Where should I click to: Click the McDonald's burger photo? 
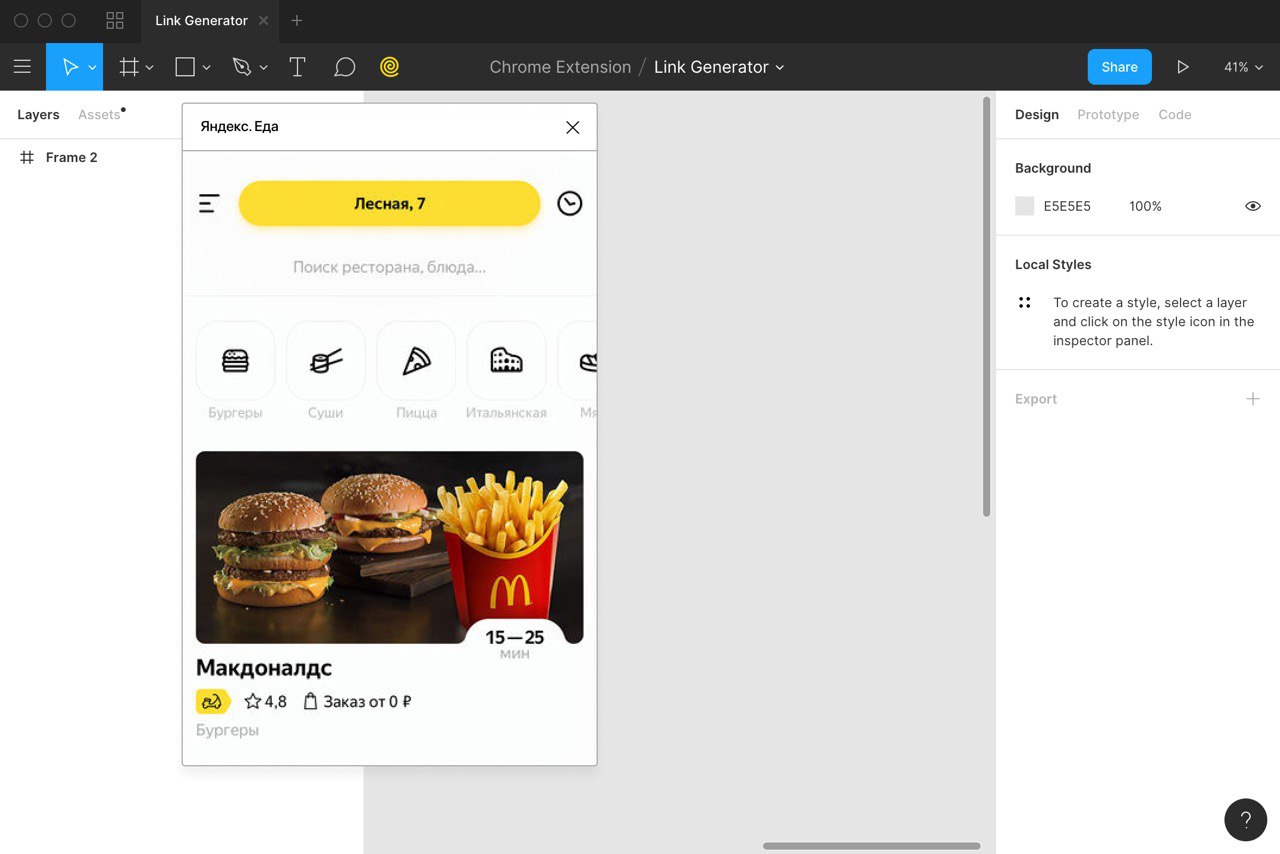[389, 547]
